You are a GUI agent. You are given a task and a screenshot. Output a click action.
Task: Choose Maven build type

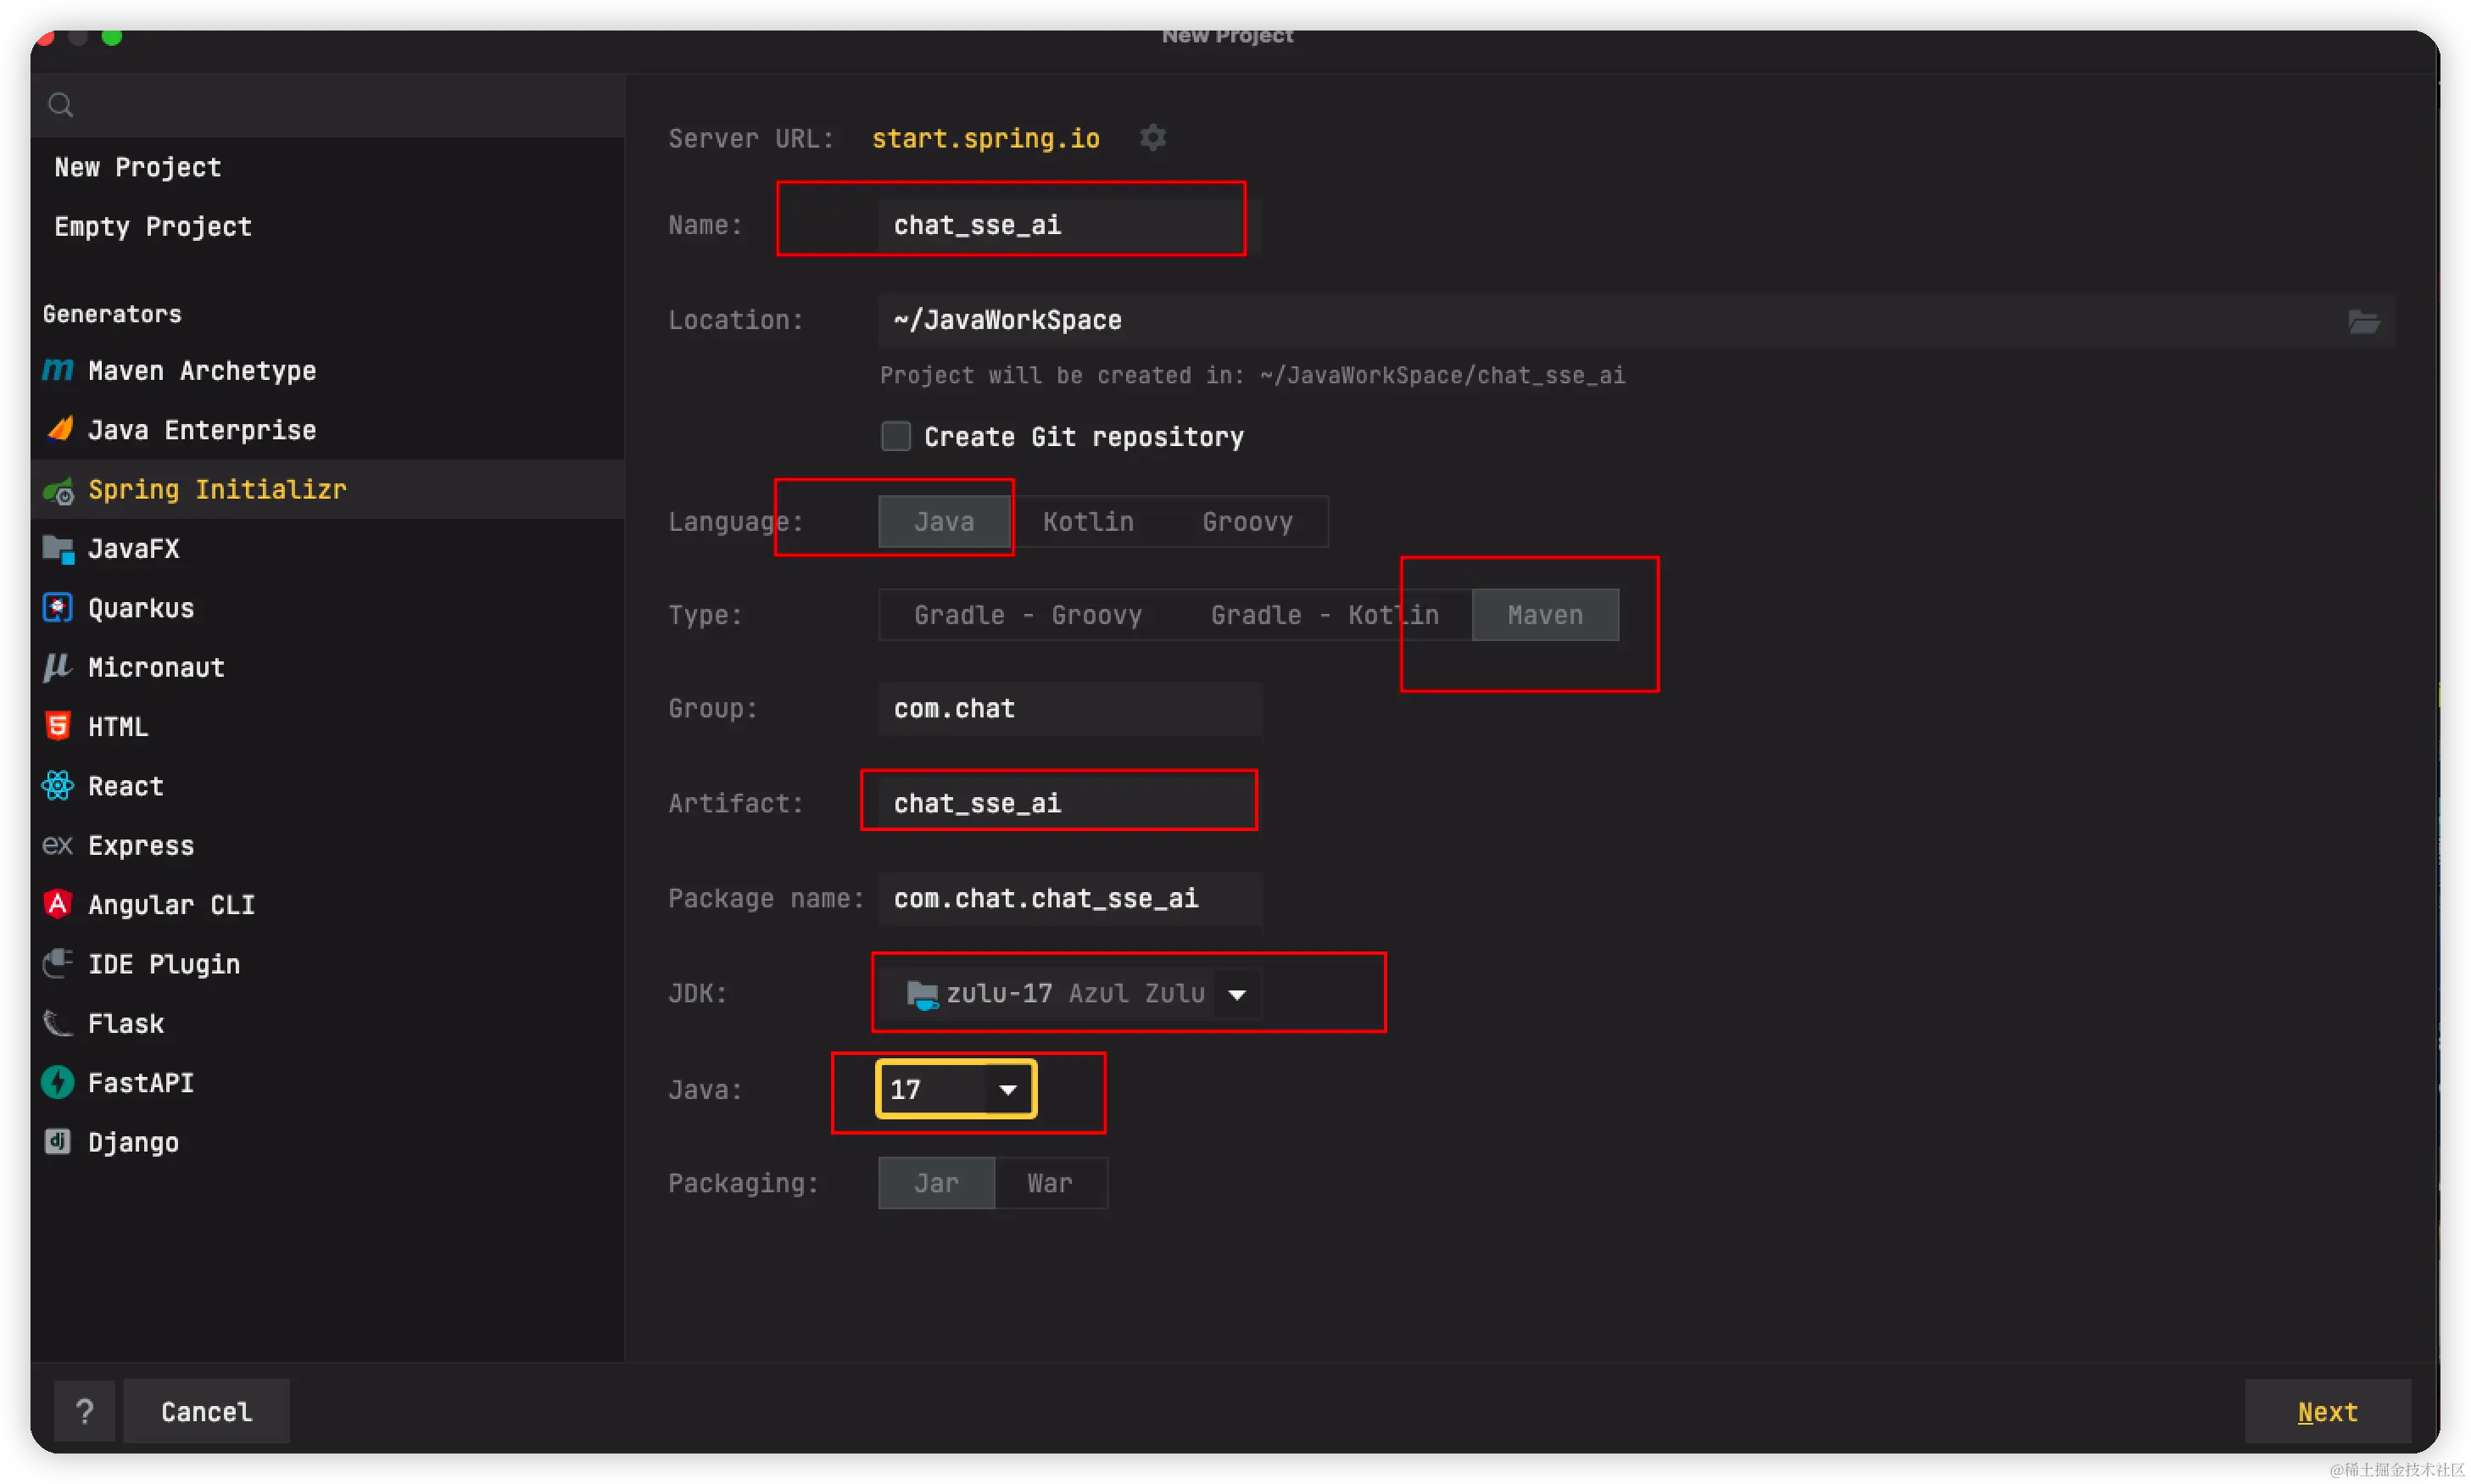pos(1545,615)
